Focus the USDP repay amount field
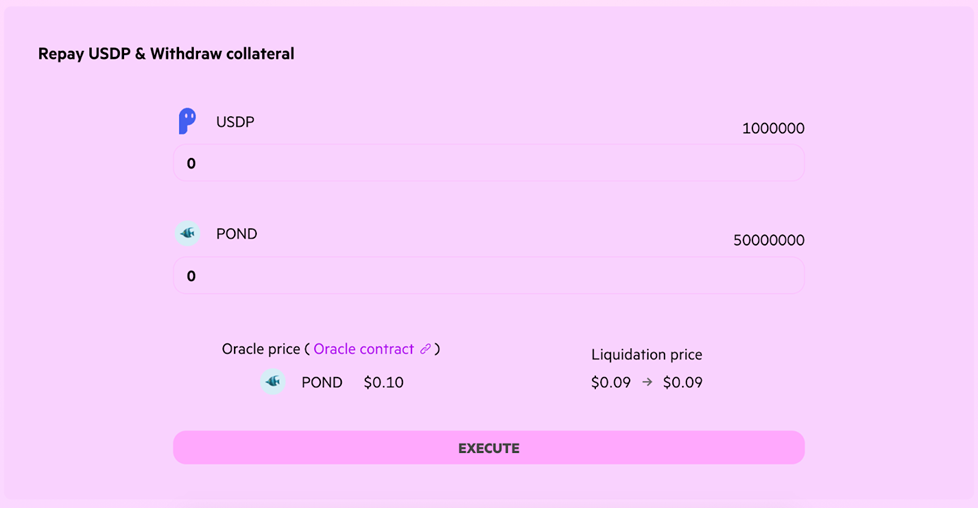 (x=489, y=163)
